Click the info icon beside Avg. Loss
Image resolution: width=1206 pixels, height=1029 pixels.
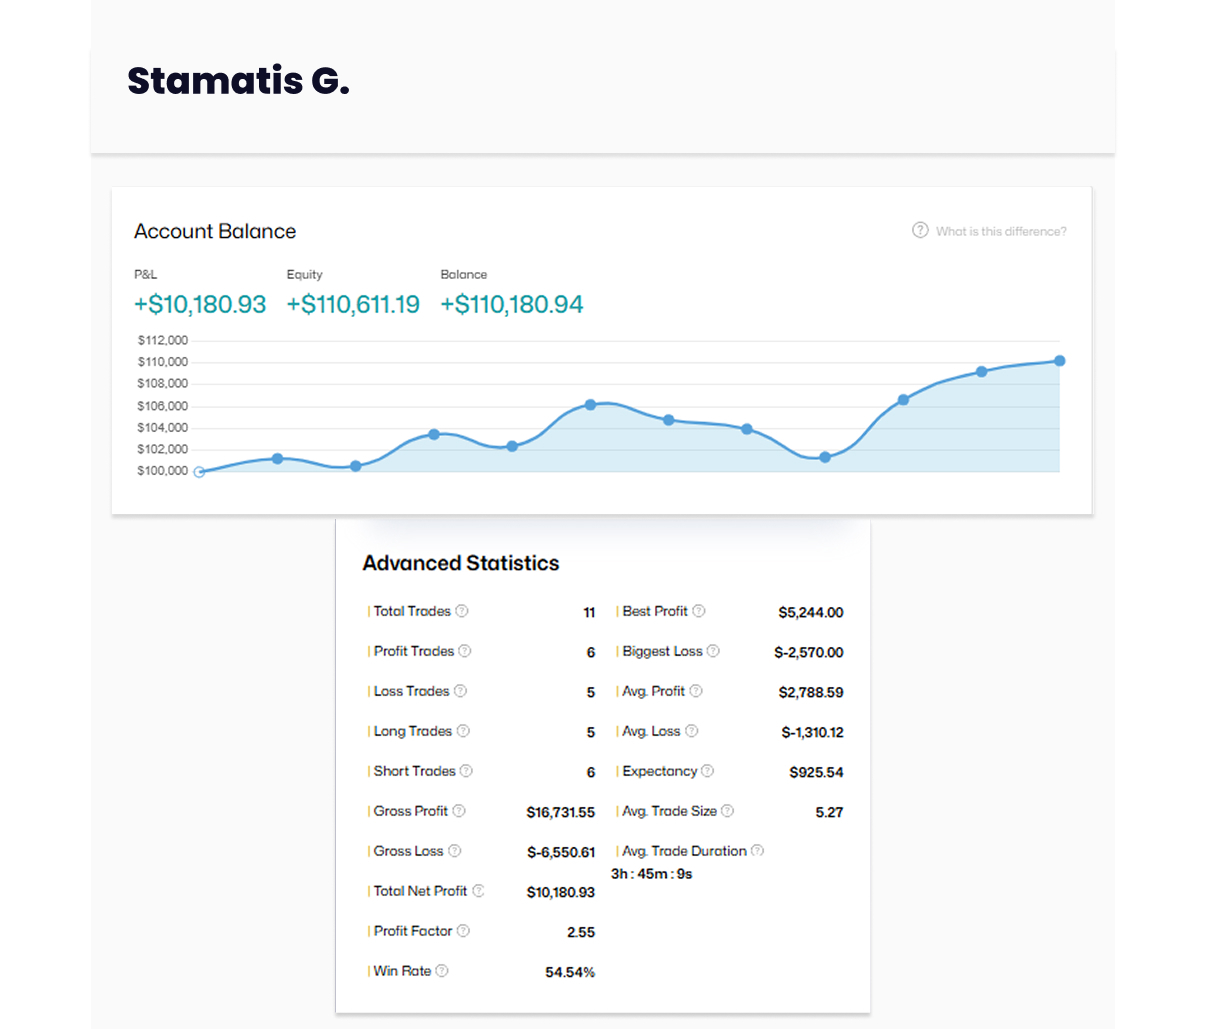coord(692,731)
